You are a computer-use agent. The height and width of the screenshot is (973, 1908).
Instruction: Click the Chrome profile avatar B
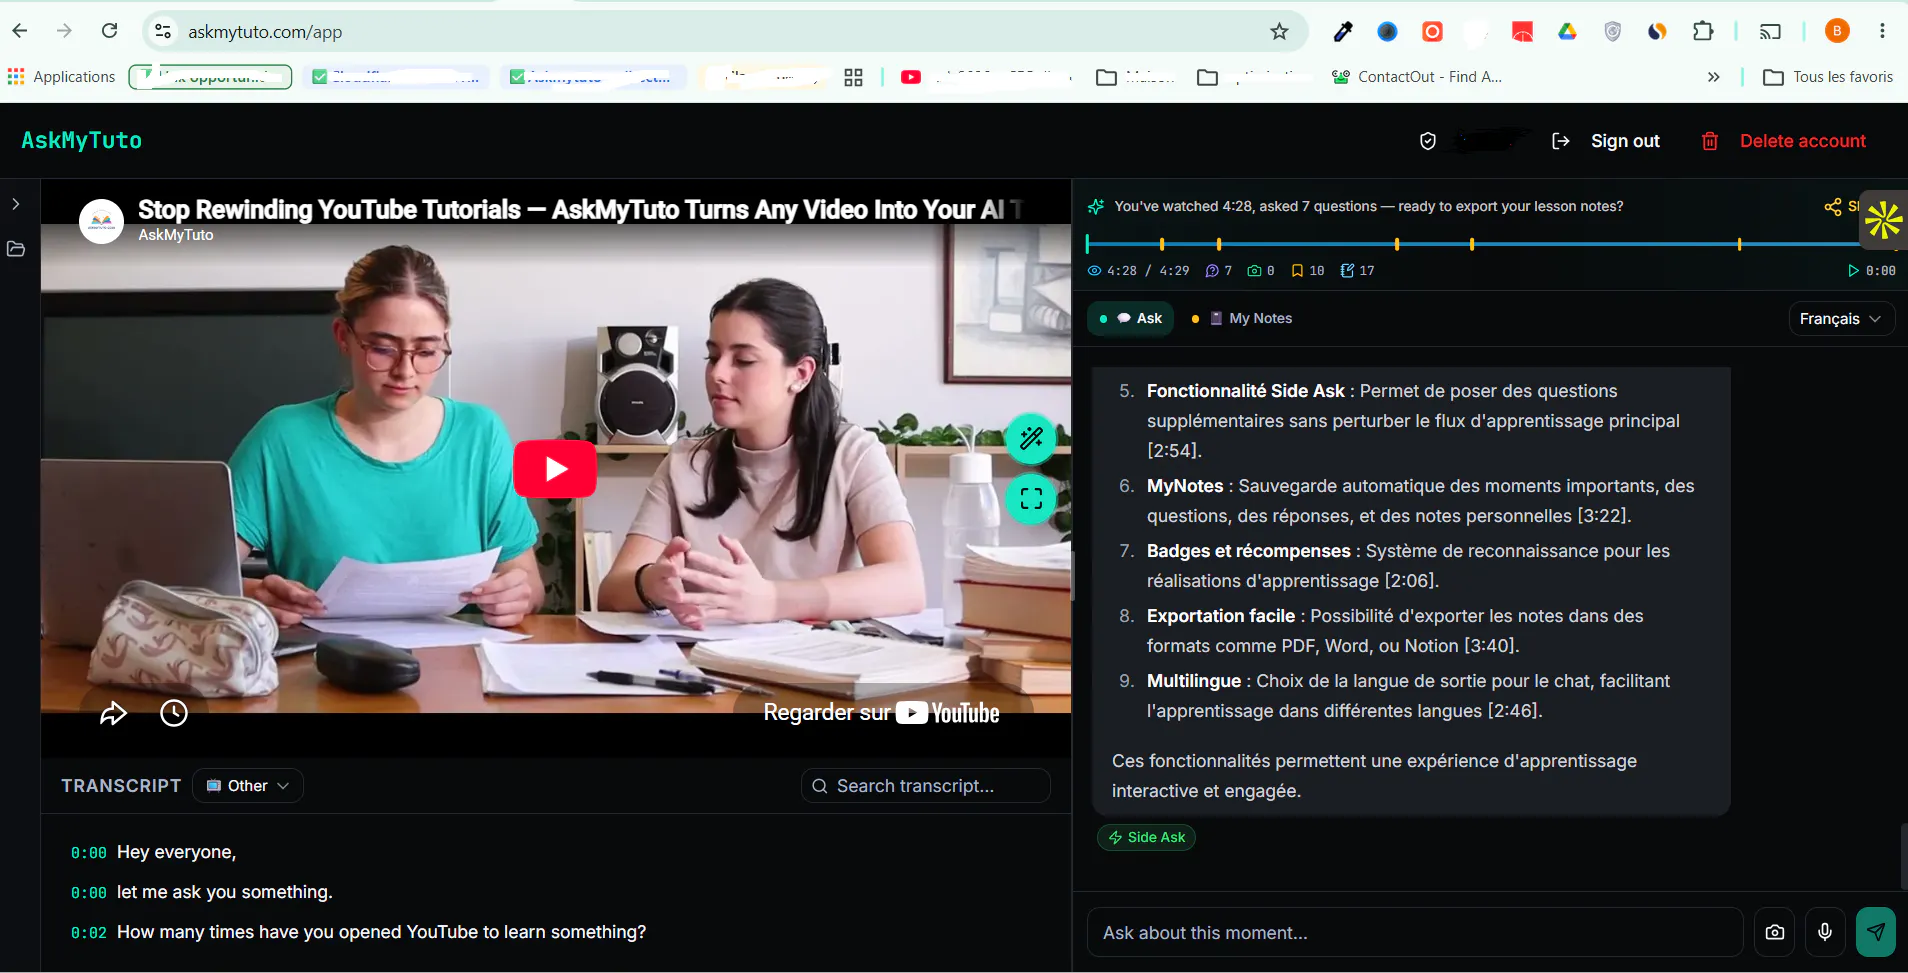(1837, 31)
